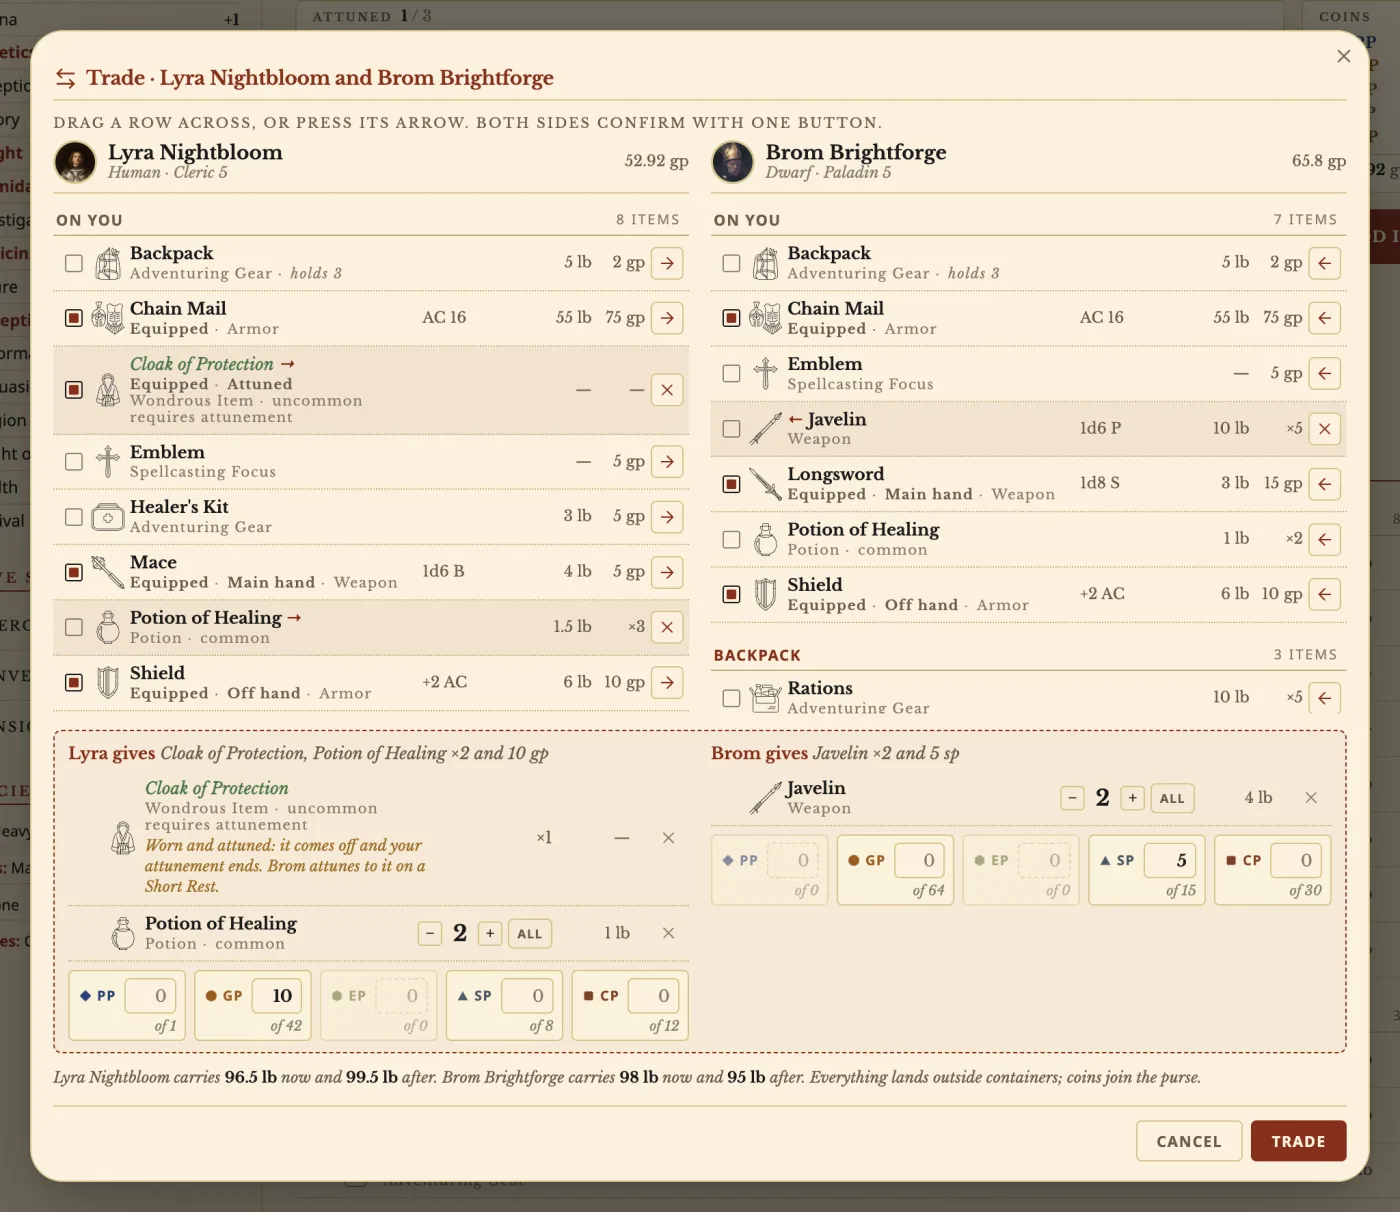Remove Potion of Healing from Lyra's gives list
1400x1212 pixels.
coord(668,933)
